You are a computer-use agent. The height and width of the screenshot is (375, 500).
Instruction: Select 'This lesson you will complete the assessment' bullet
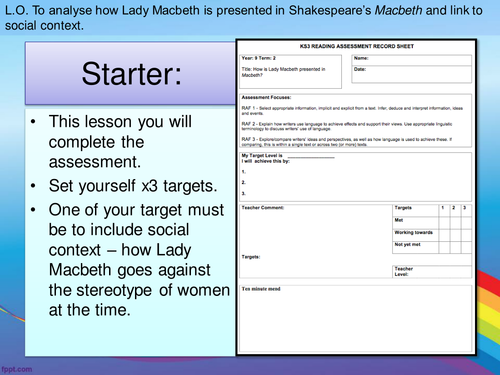(x=120, y=142)
